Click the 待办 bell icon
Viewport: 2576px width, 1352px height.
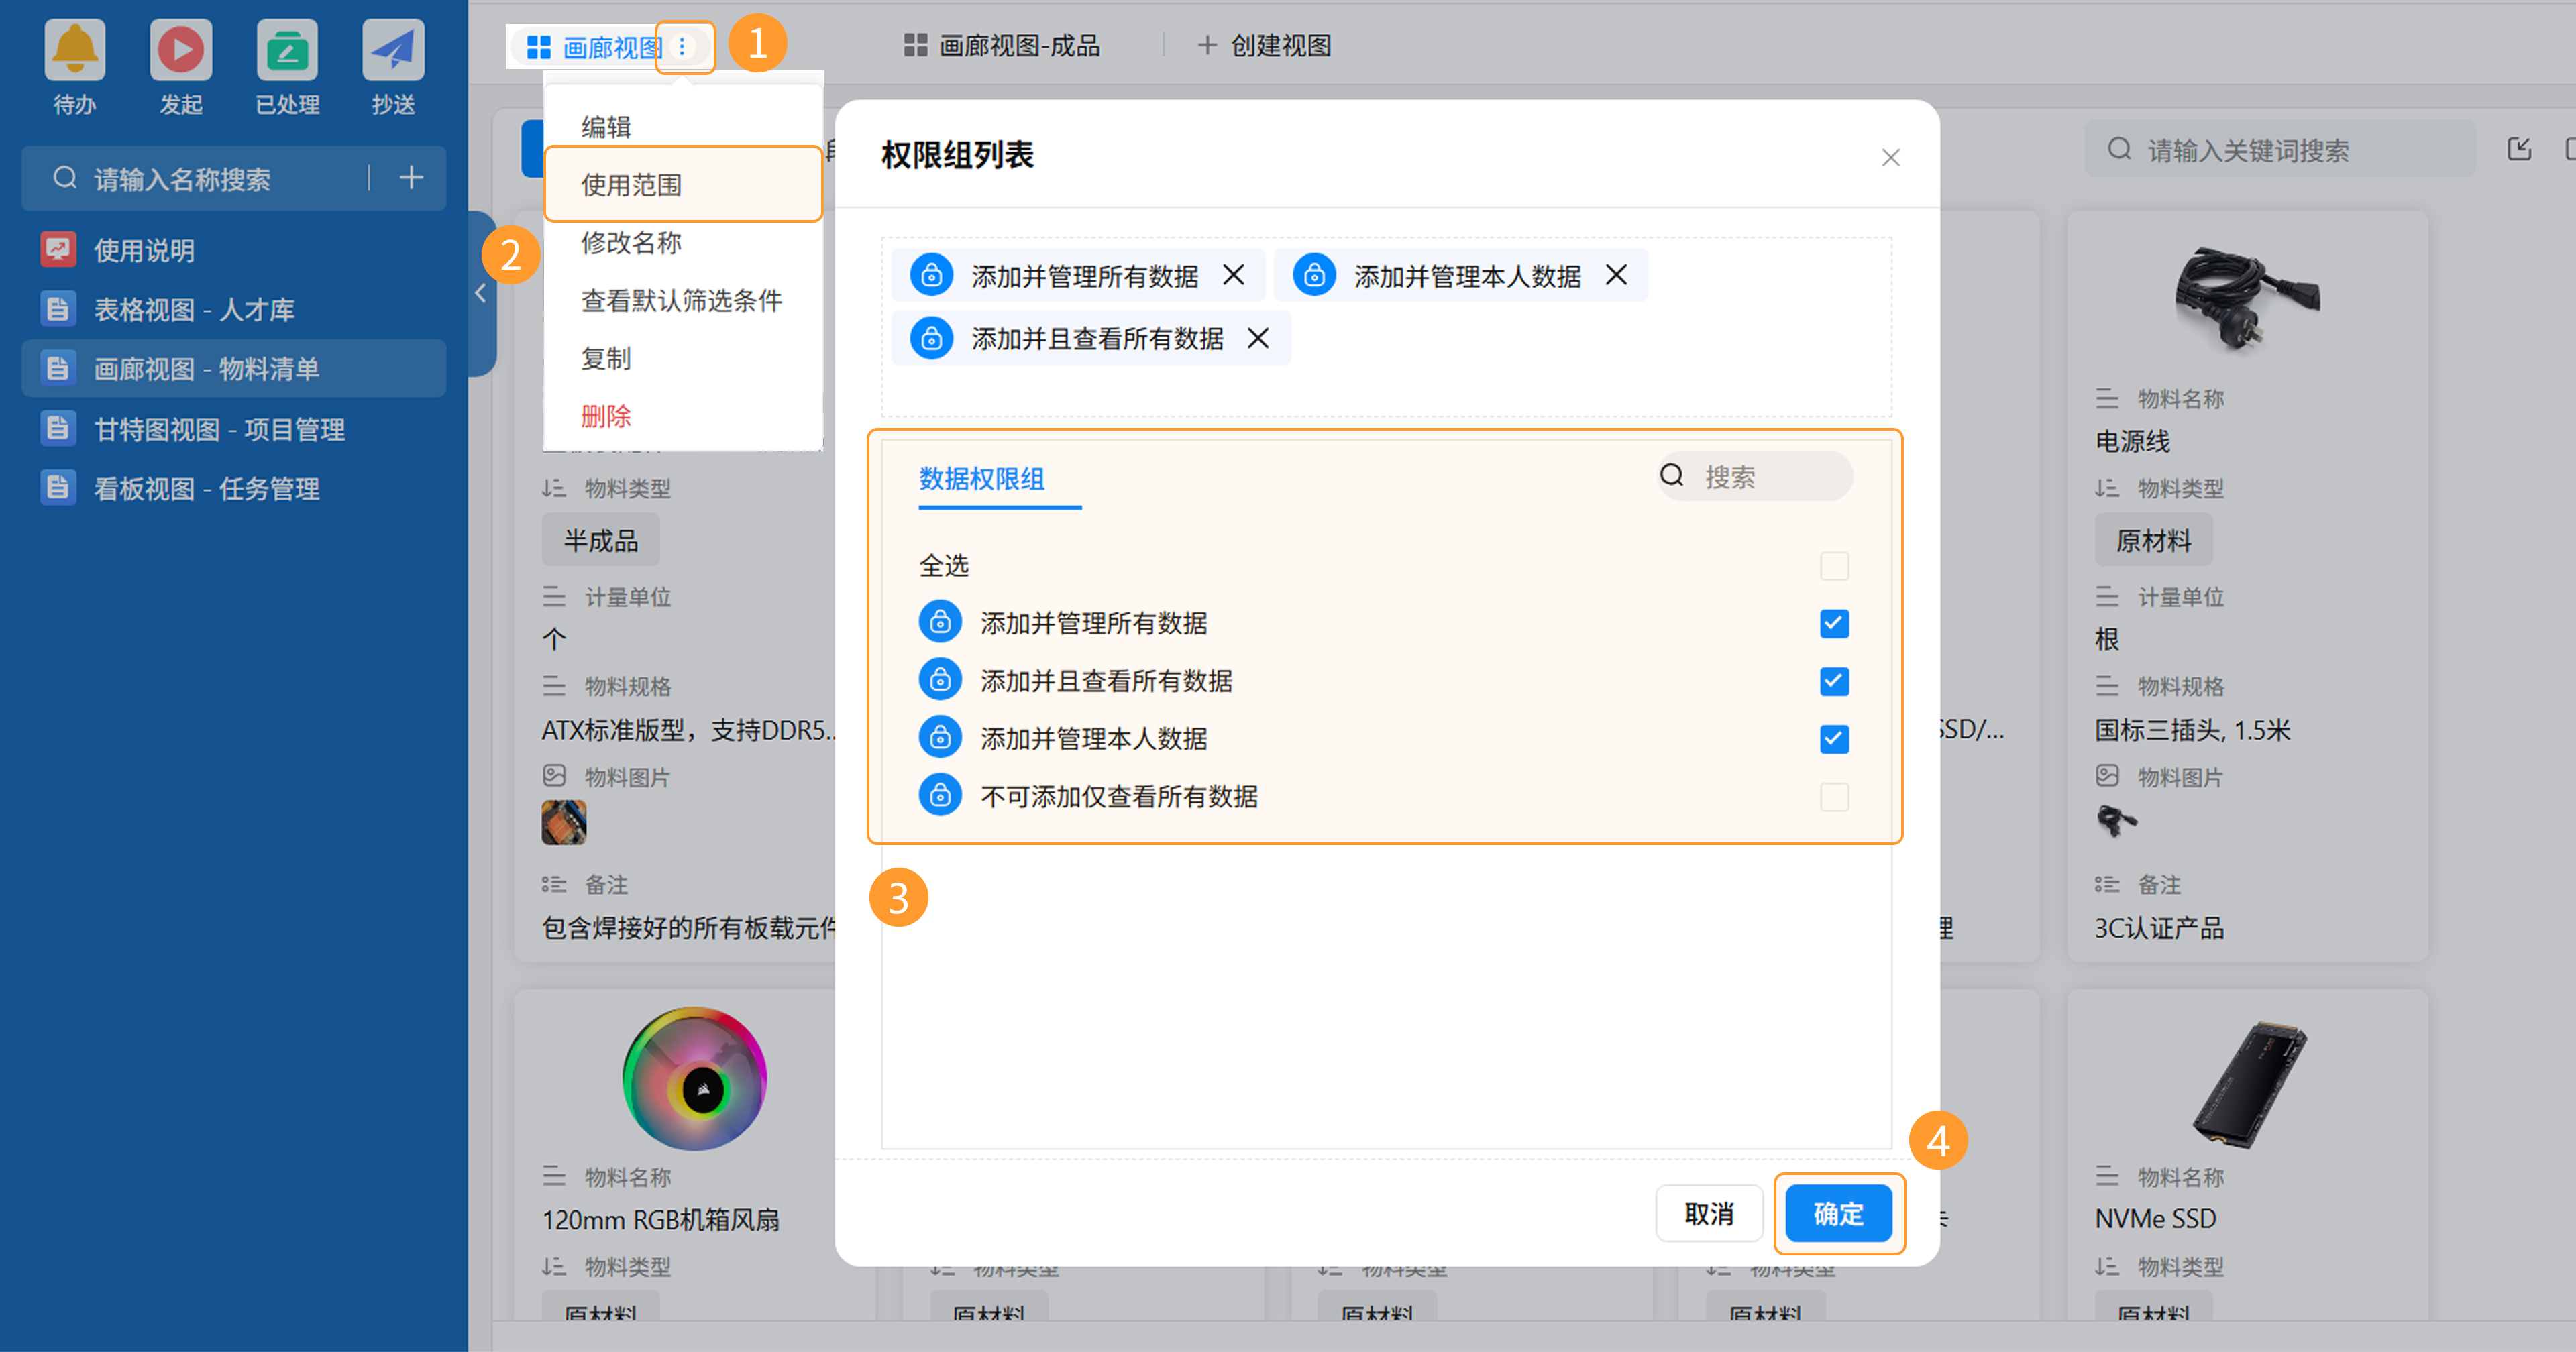(x=75, y=50)
